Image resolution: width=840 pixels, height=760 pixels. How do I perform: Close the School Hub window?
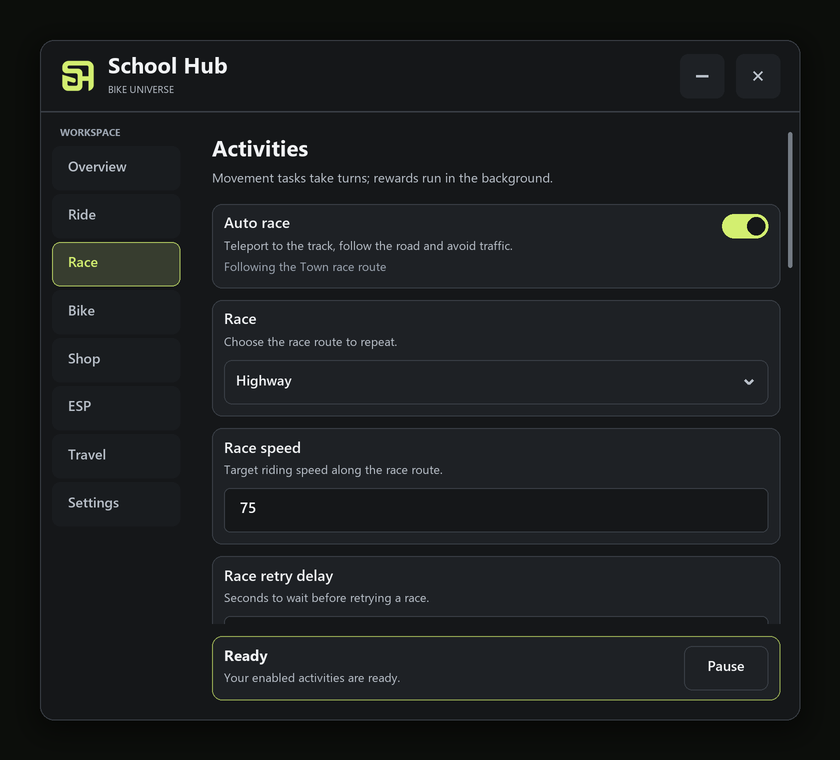pyautogui.click(x=758, y=76)
